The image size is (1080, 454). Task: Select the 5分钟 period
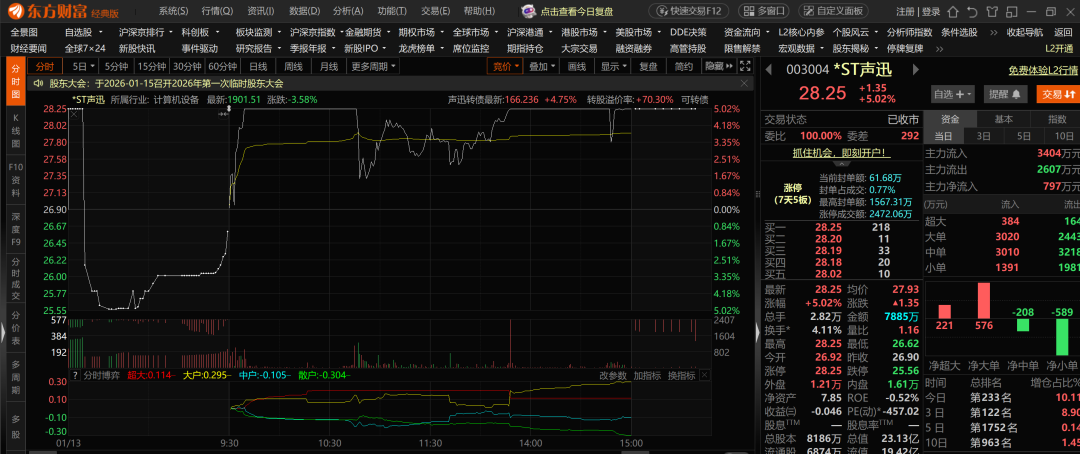point(116,66)
